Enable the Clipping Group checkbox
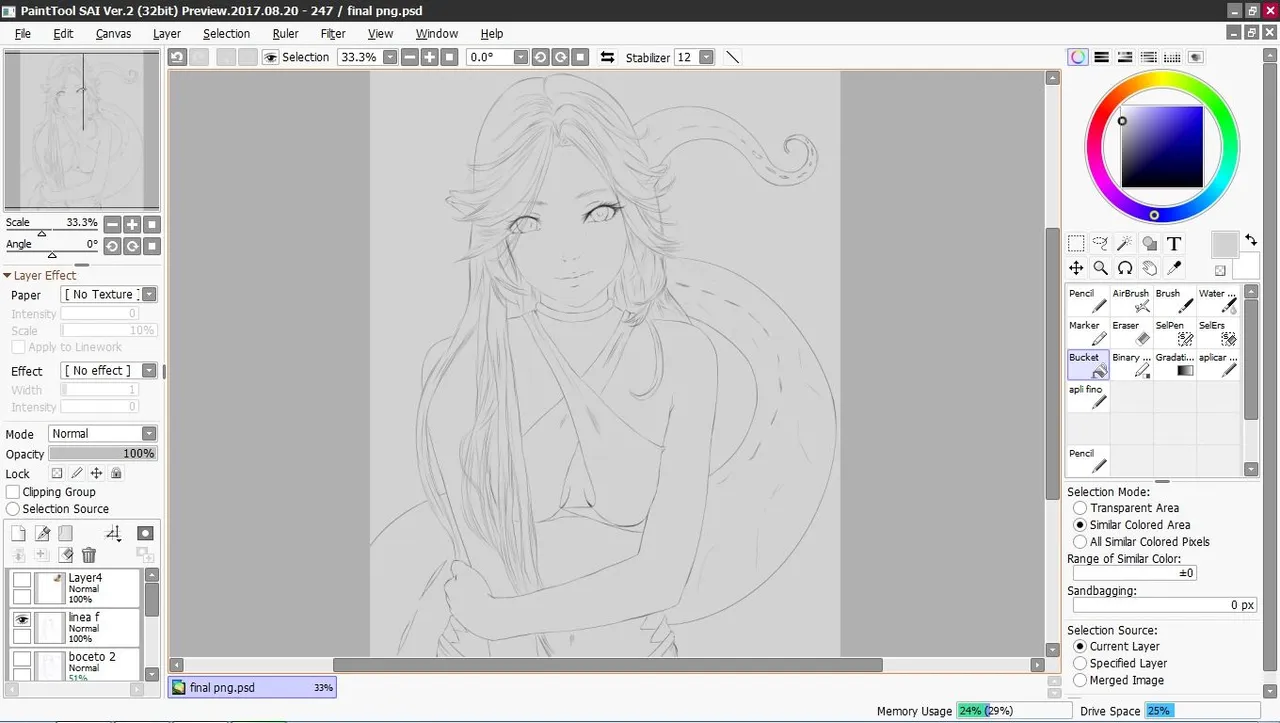Screen dimensions: 1280x723 pyautogui.click(x=13, y=492)
